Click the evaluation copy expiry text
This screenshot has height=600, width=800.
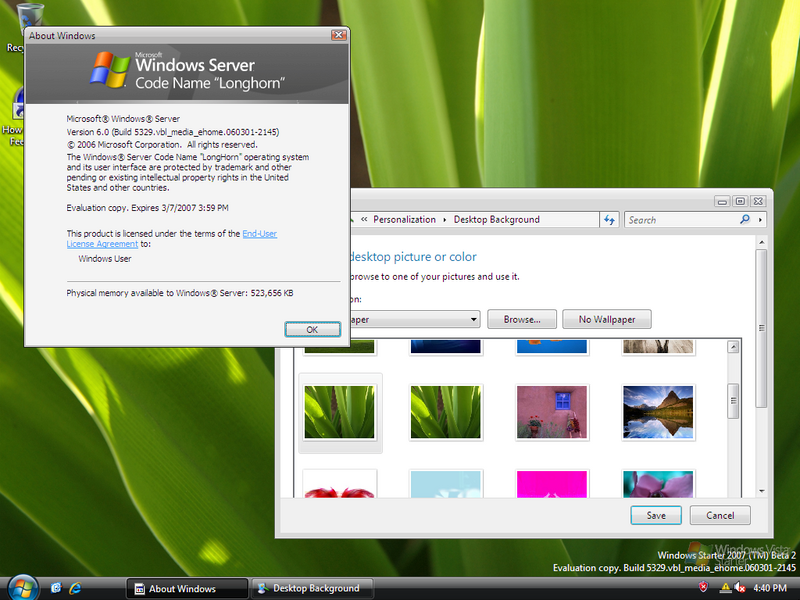coord(147,208)
